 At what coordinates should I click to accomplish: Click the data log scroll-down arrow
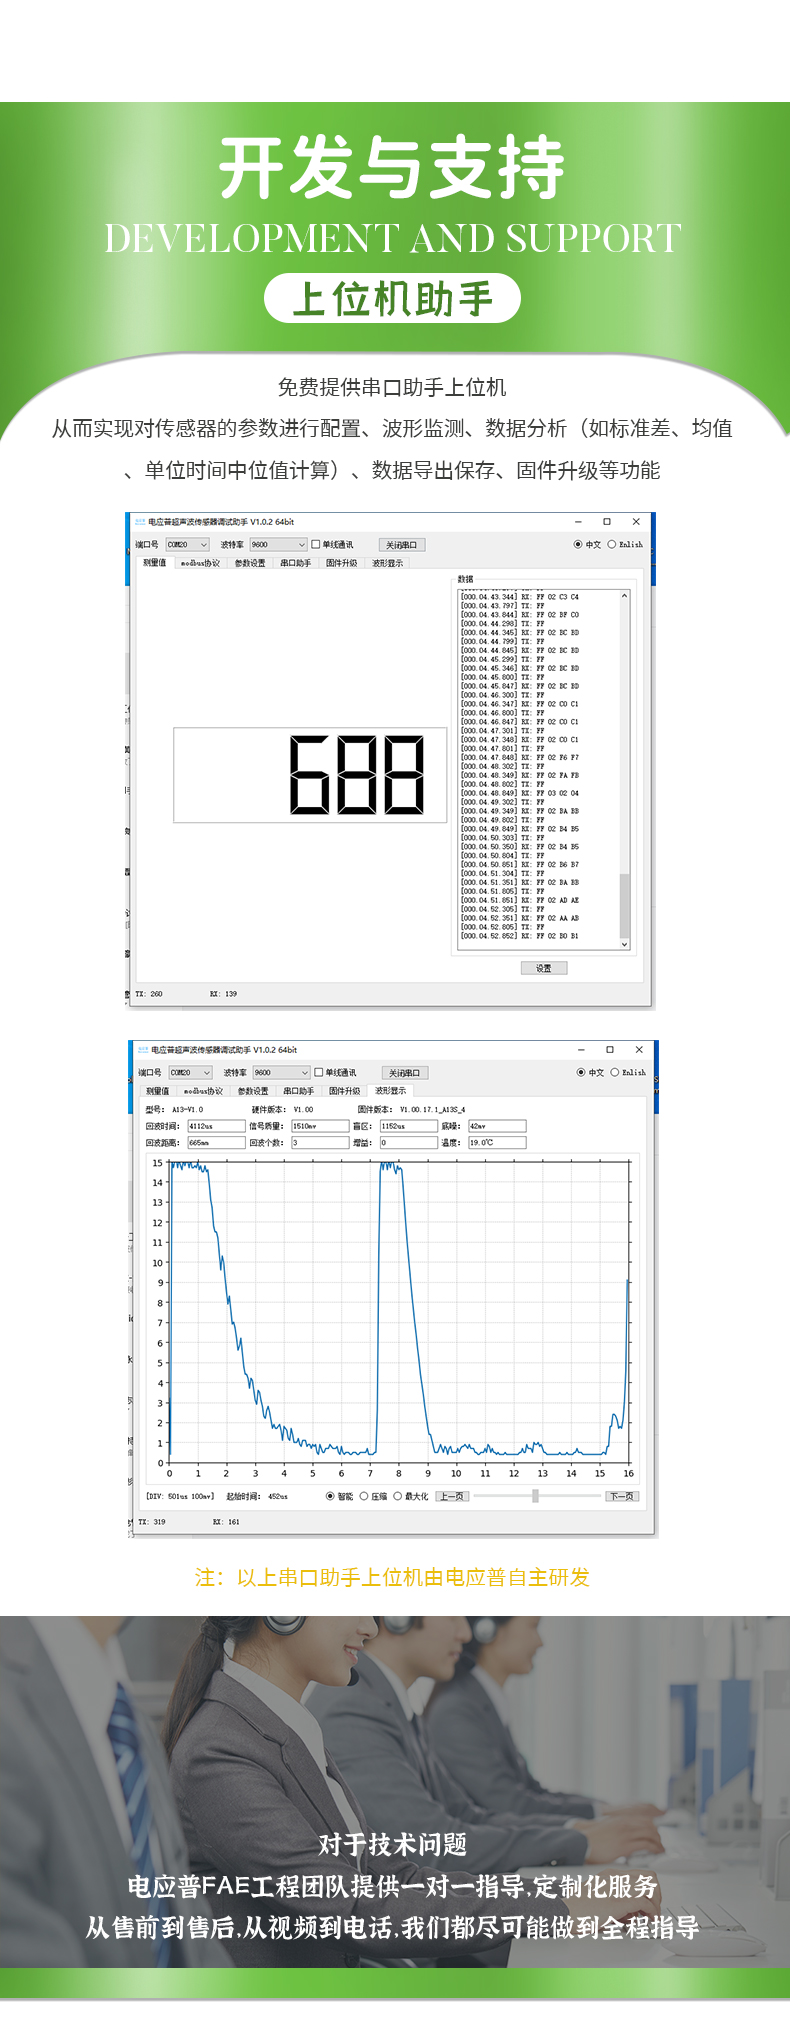(x=625, y=944)
